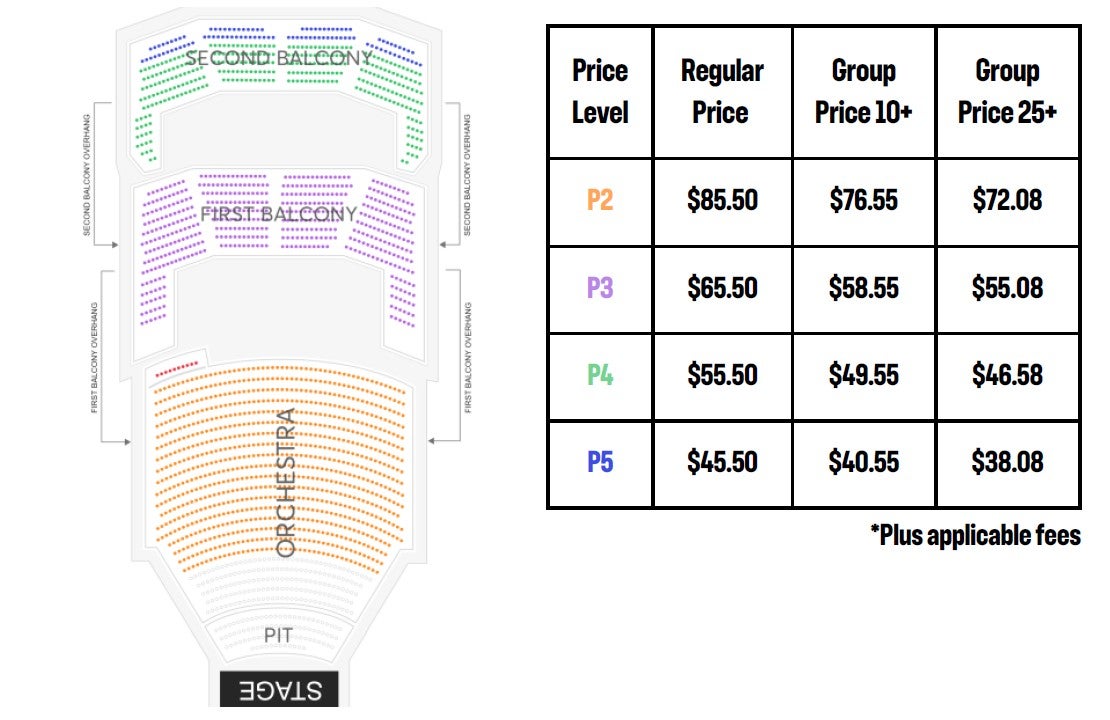
Task: Click the green P4 price level
Action: pyautogui.click(x=600, y=375)
